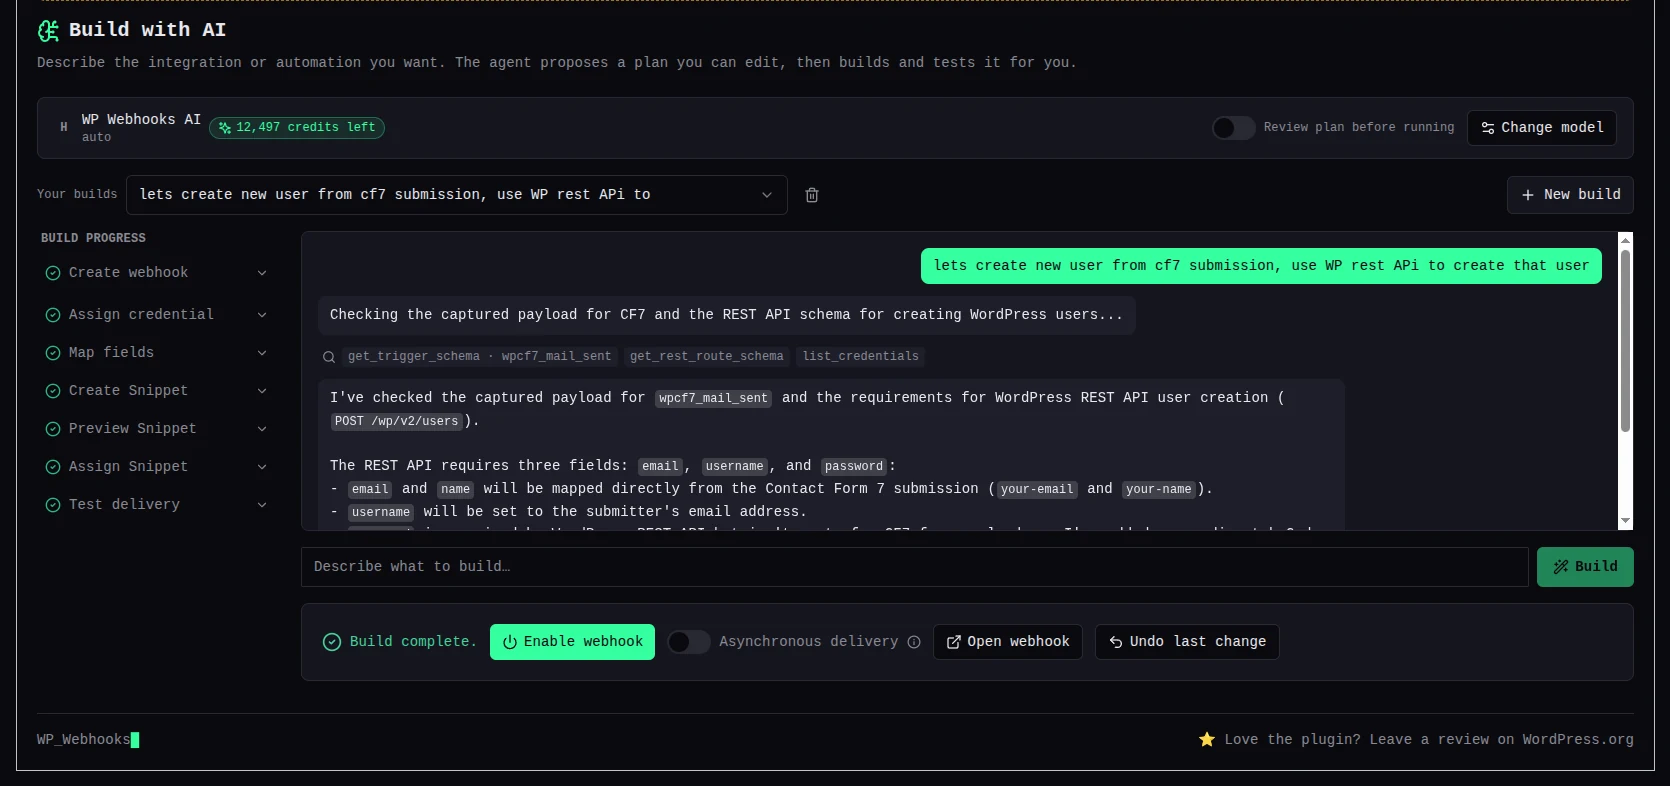Click the Describe what to build input

coord(915,567)
